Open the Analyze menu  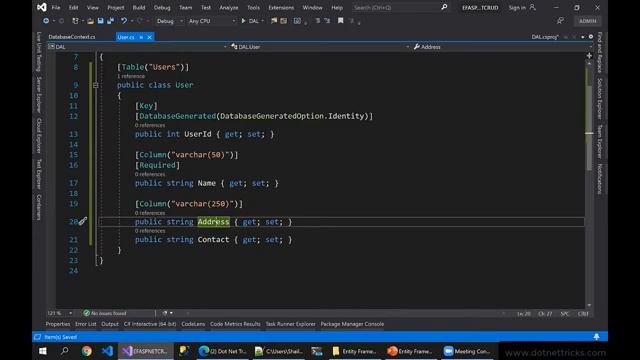(x=229, y=7)
